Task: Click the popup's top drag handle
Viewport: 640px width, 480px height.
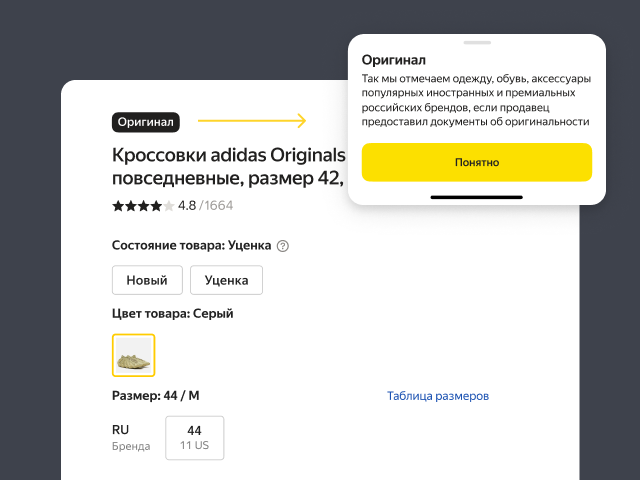Action: (x=477, y=43)
